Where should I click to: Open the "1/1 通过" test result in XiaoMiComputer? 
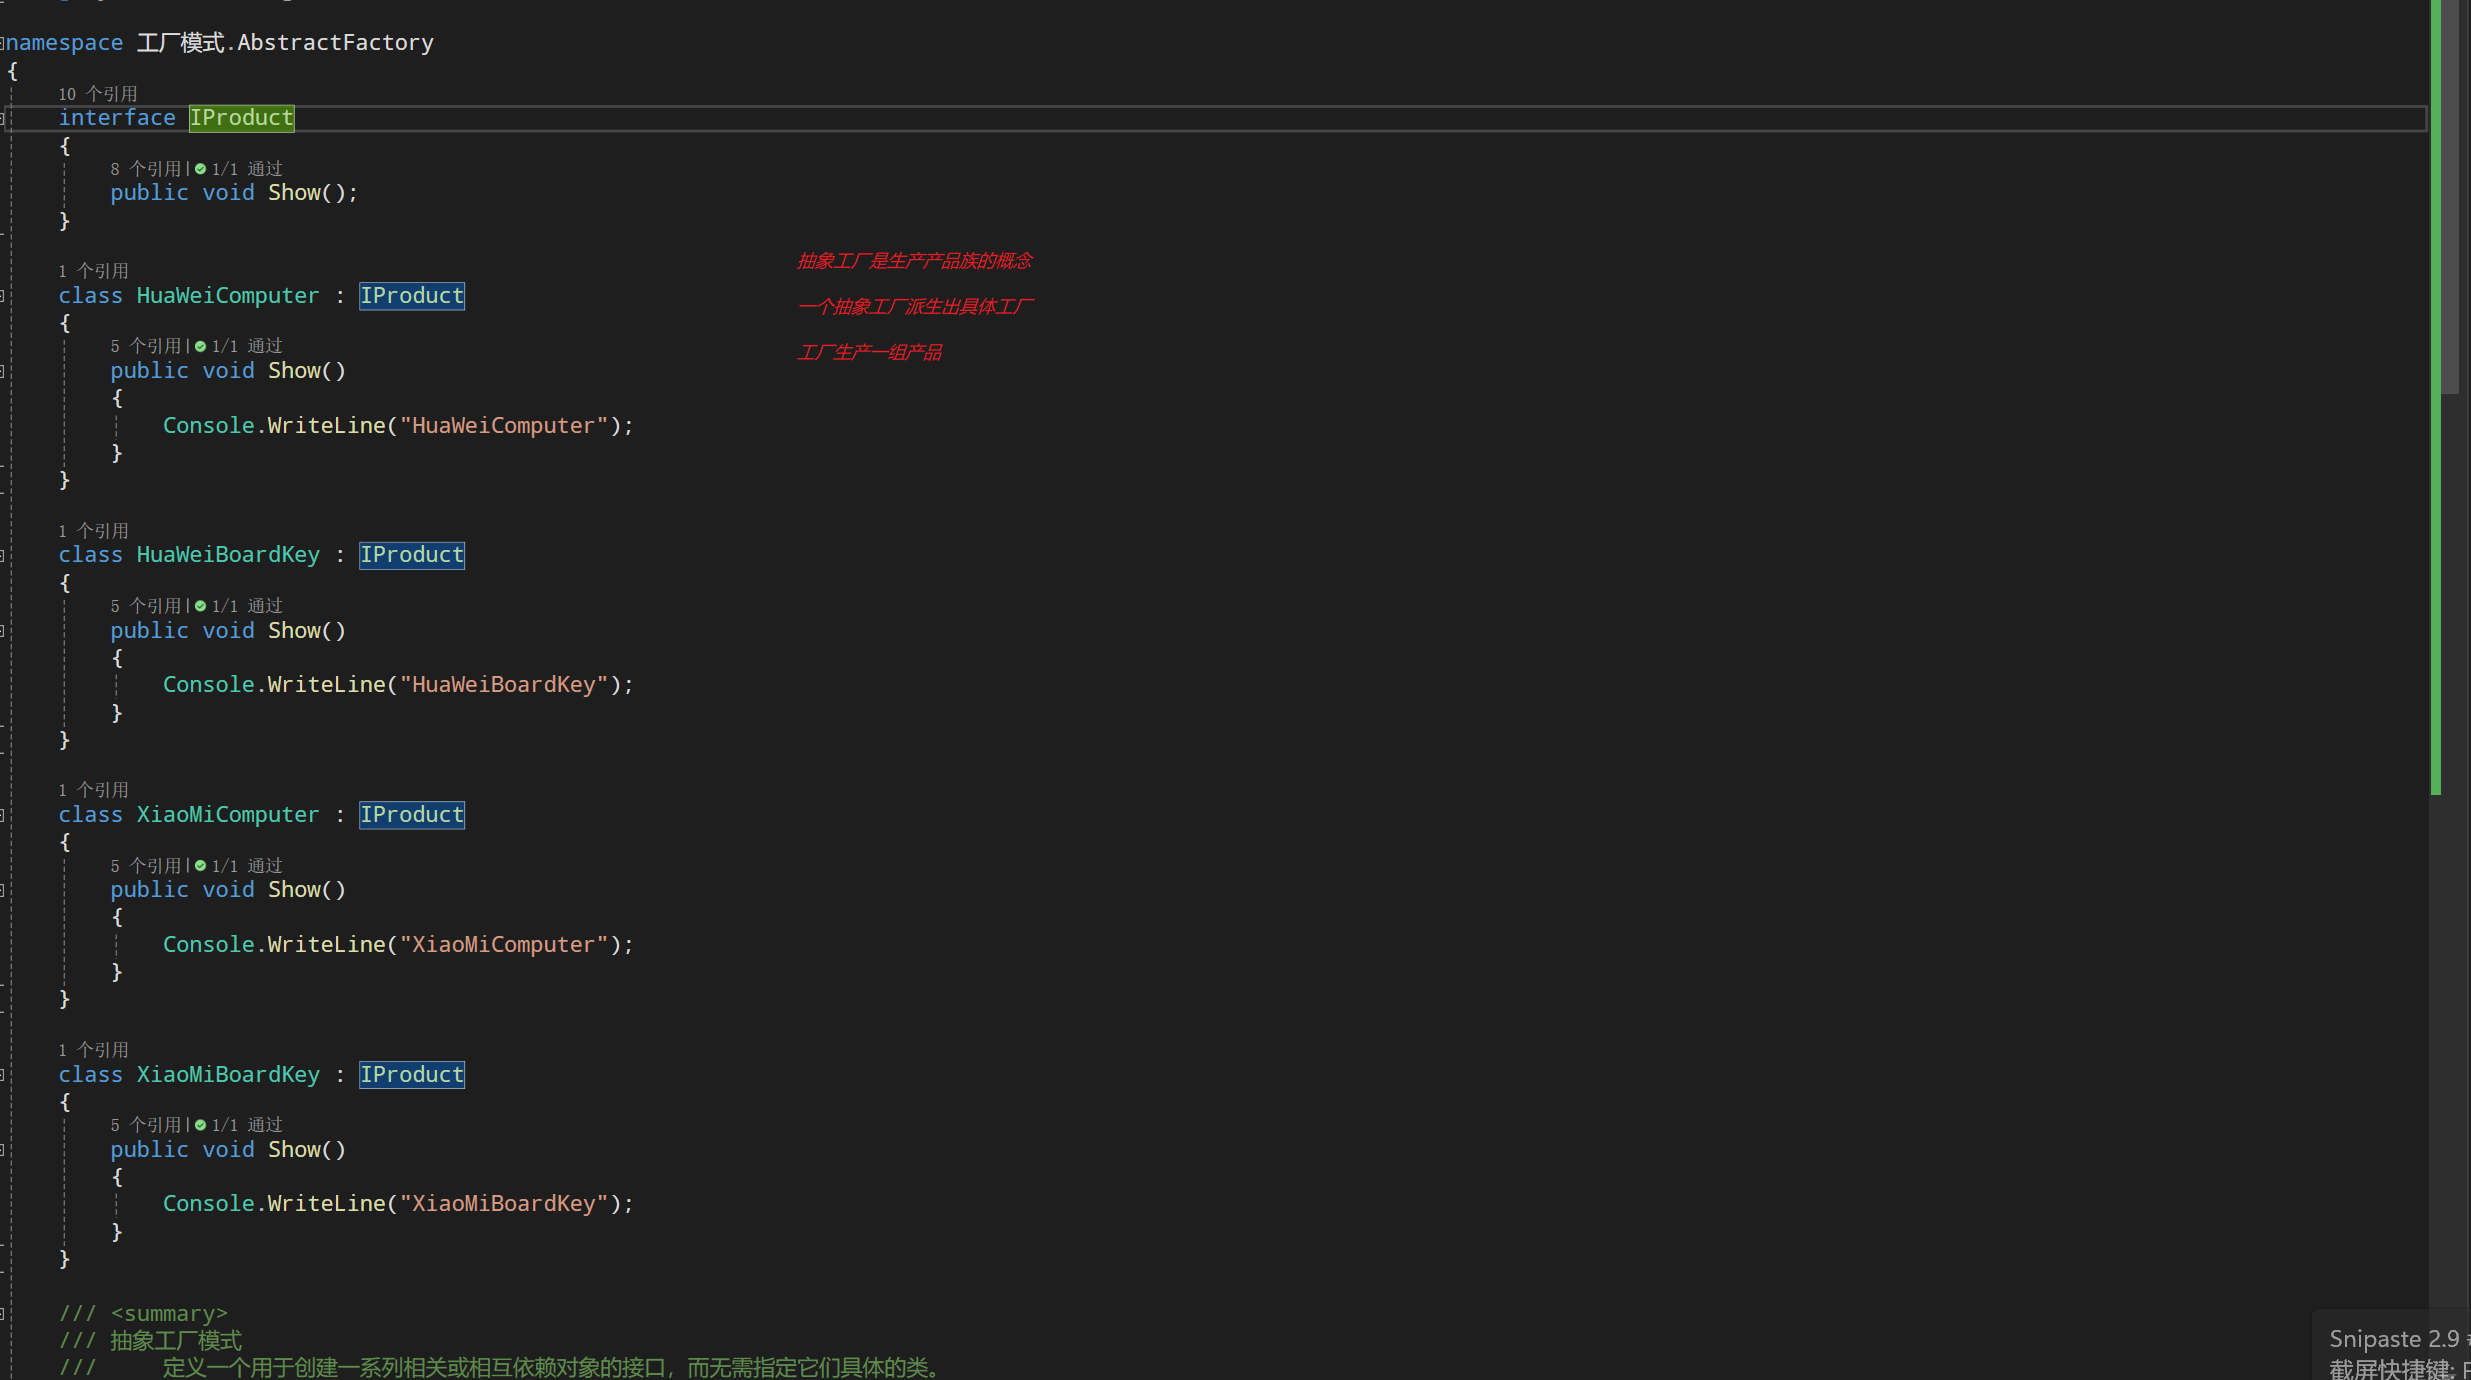click(247, 866)
